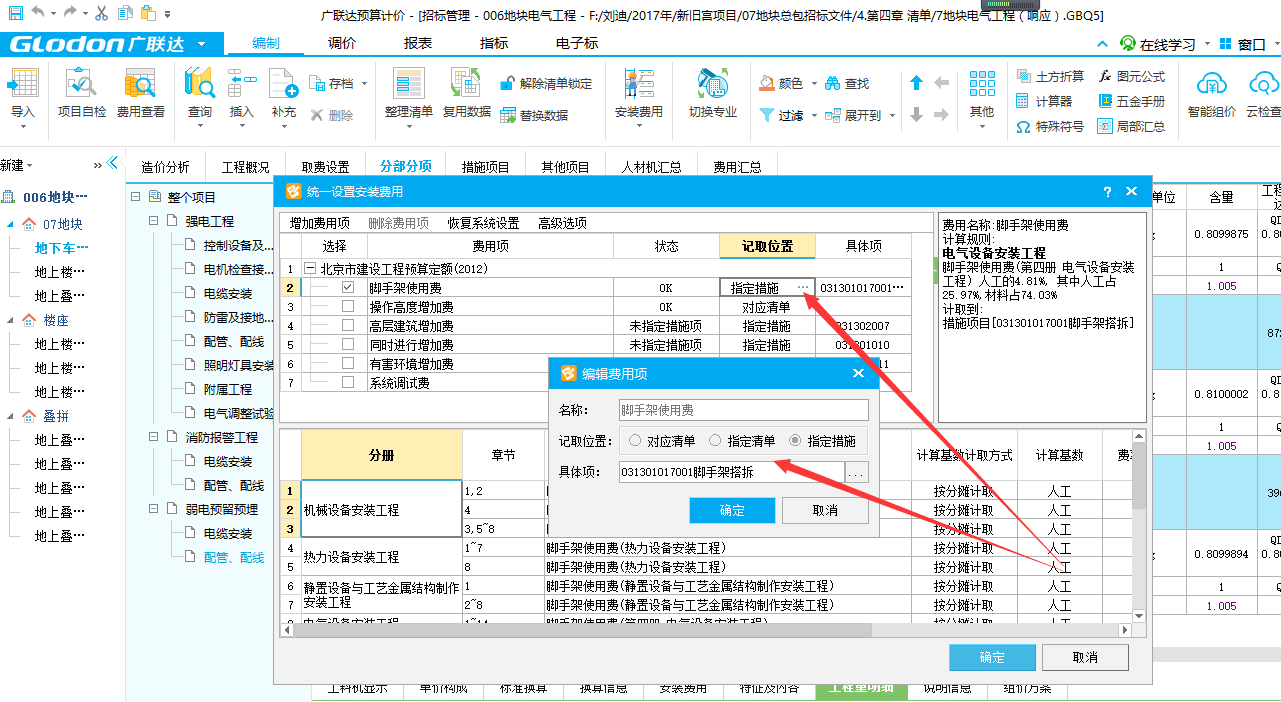Open the 新建 dropdown
1281x702 pixels.
17,165
